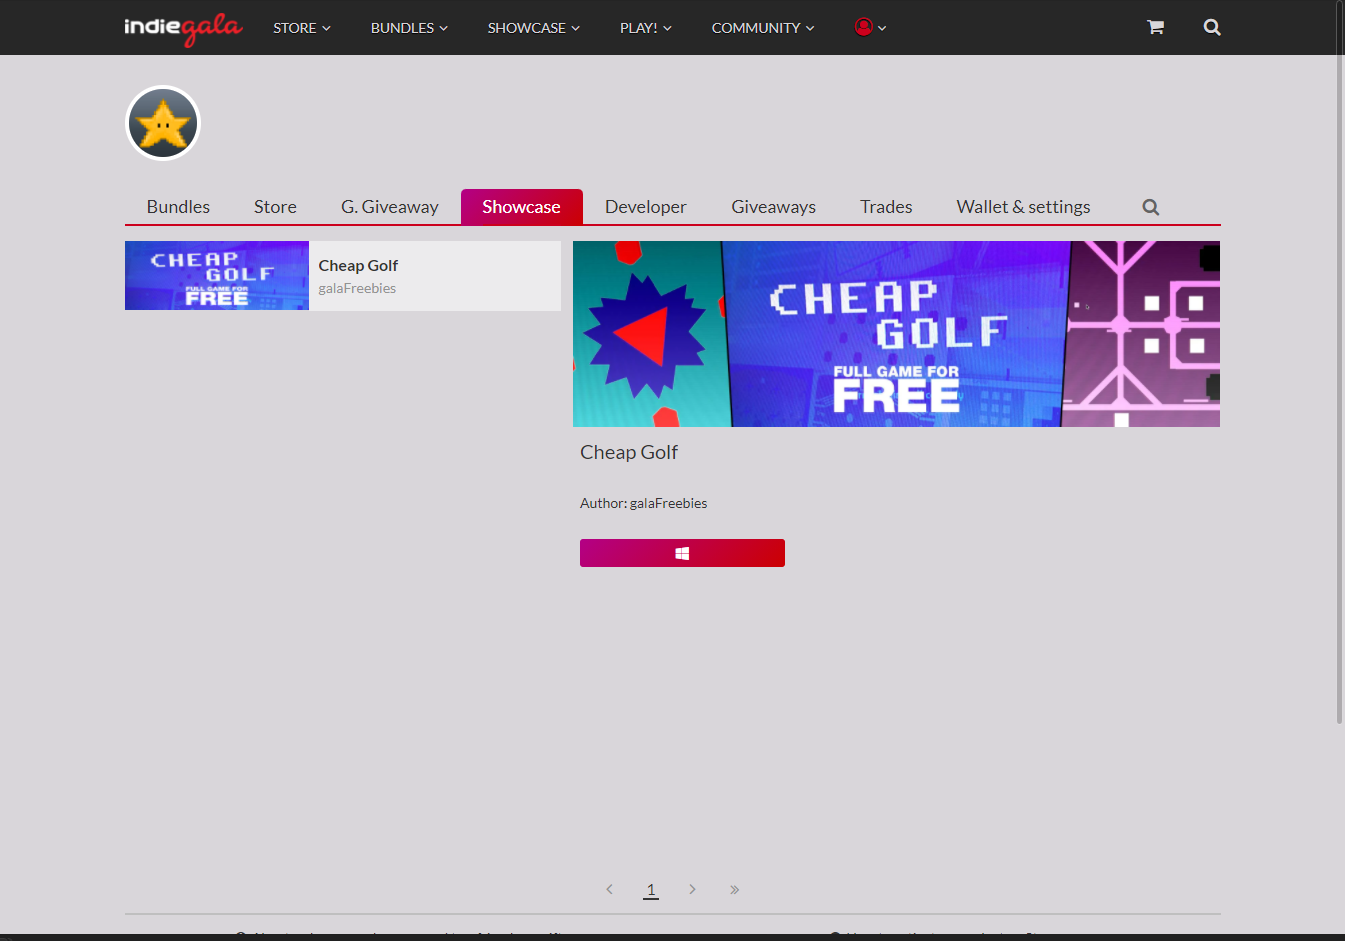Expand the SHOWCASE dropdown menu

tap(534, 28)
